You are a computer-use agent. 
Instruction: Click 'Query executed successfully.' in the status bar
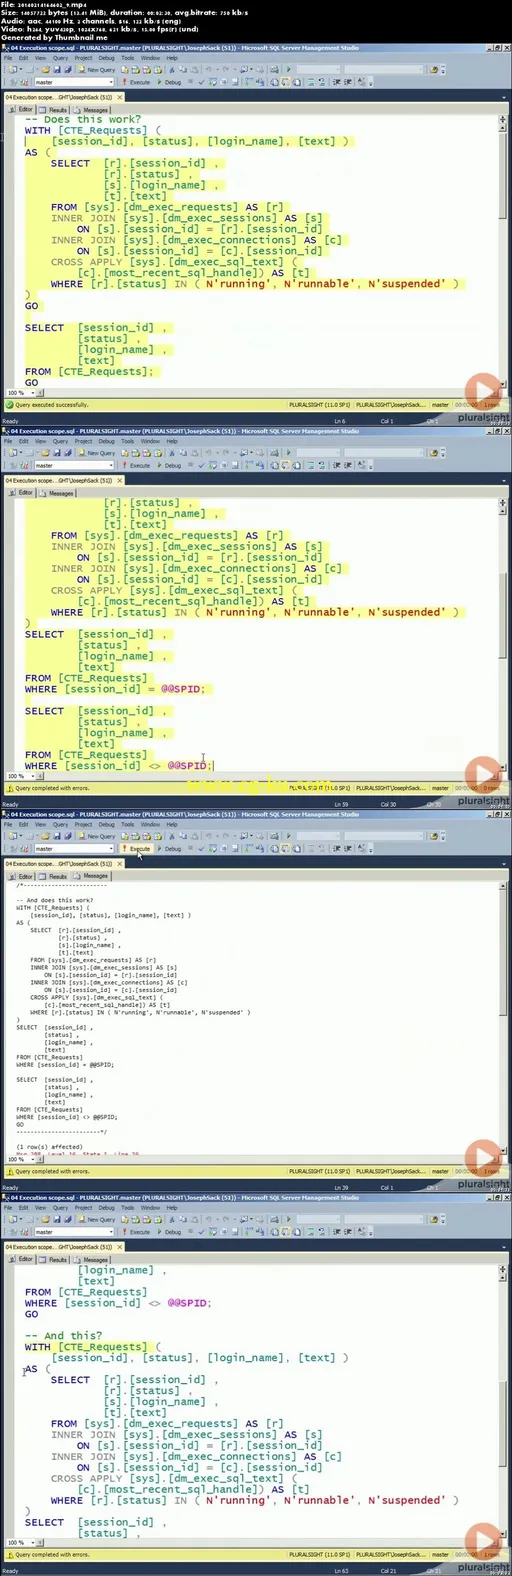point(51,405)
